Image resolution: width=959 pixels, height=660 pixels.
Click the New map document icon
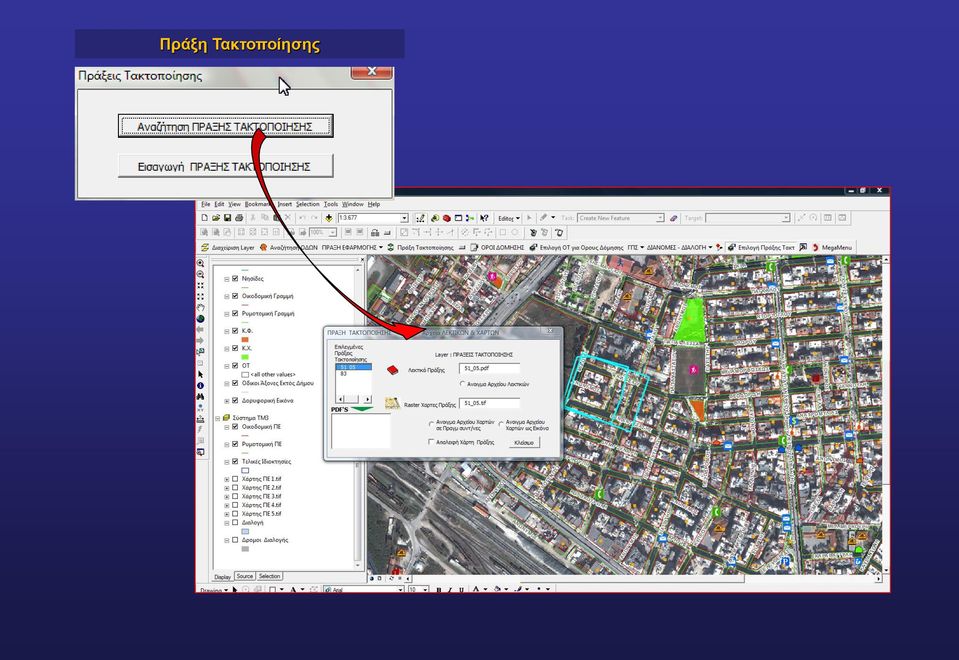point(205,218)
